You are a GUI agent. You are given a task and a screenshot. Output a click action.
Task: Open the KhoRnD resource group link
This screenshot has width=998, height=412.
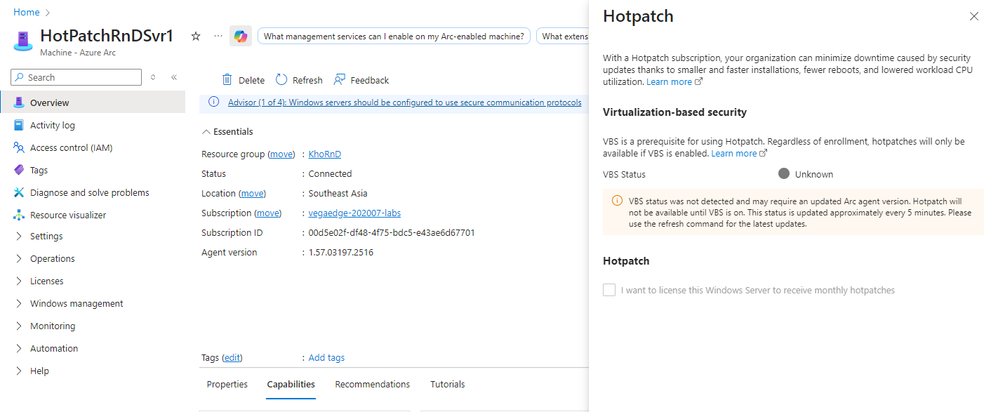click(325, 154)
